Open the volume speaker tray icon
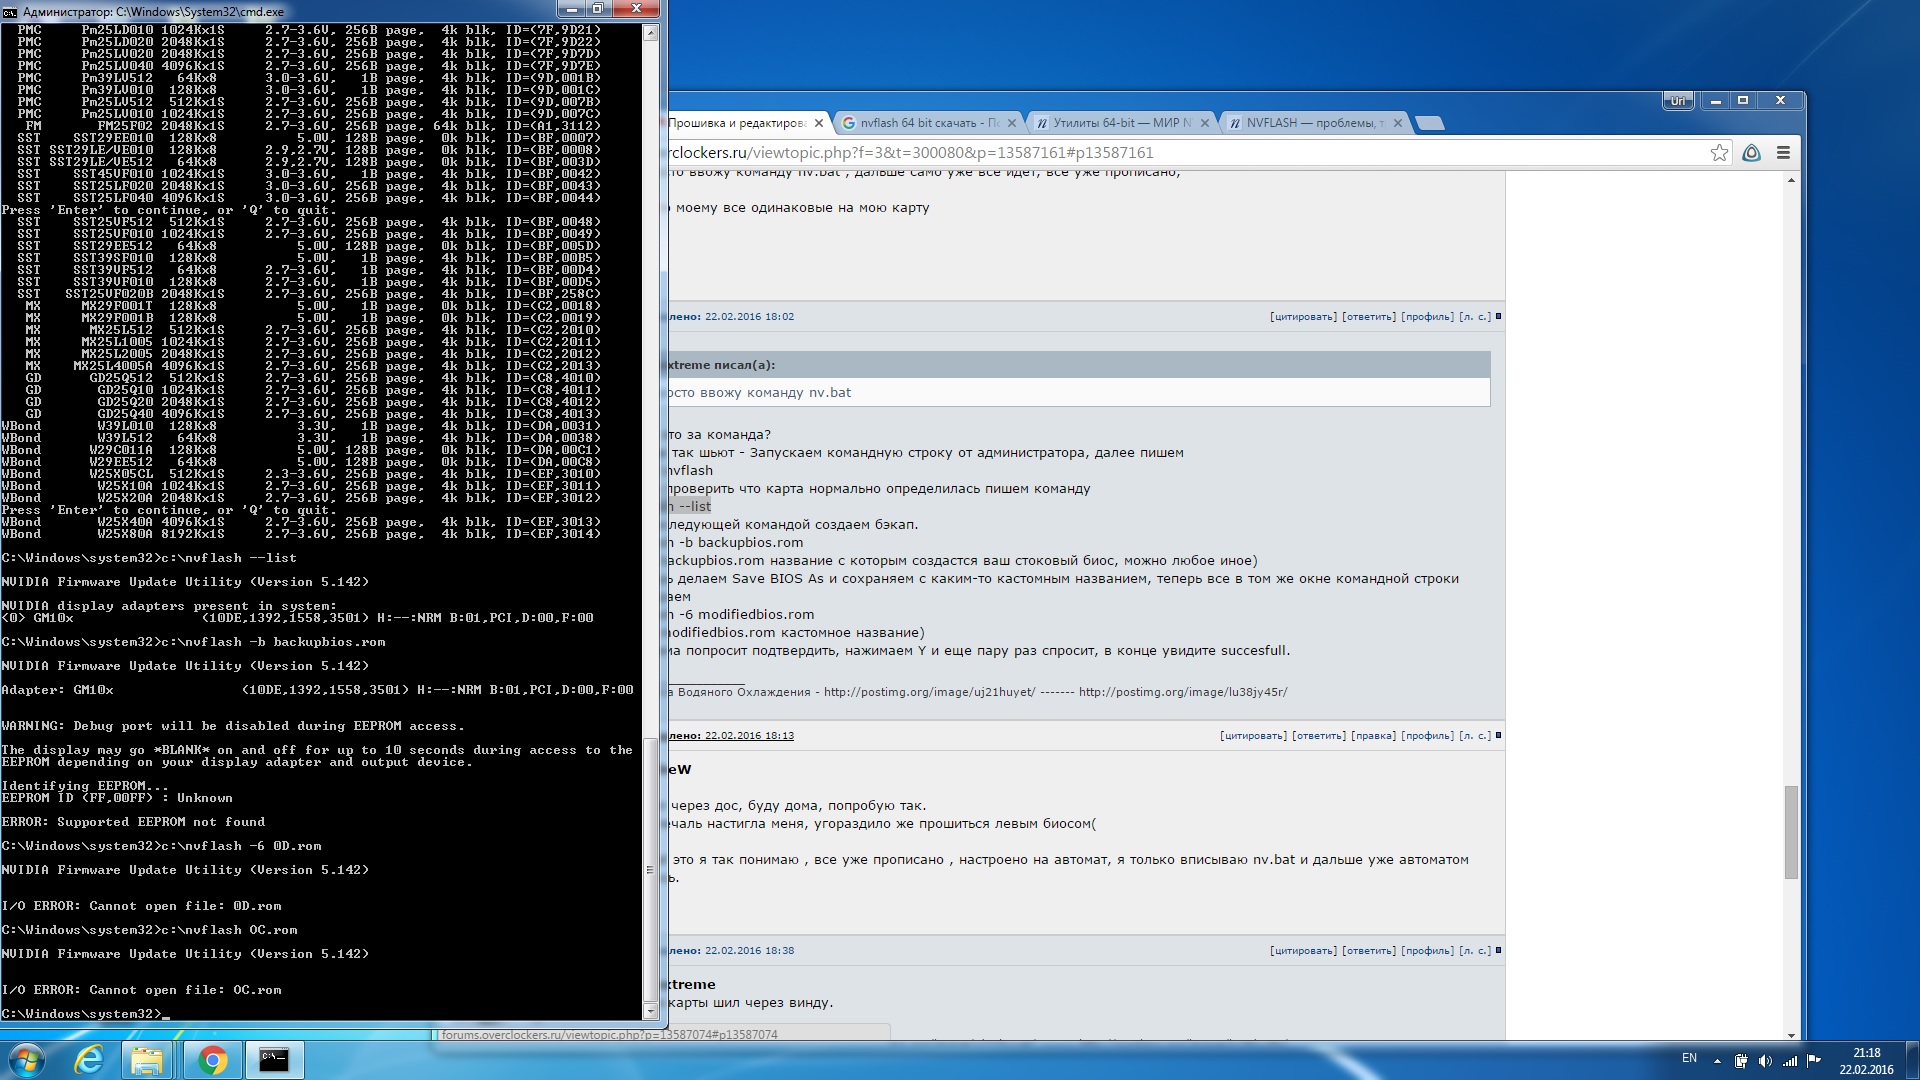Image resolution: width=1920 pixels, height=1080 pixels. pyautogui.click(x=1765, y=1061)
